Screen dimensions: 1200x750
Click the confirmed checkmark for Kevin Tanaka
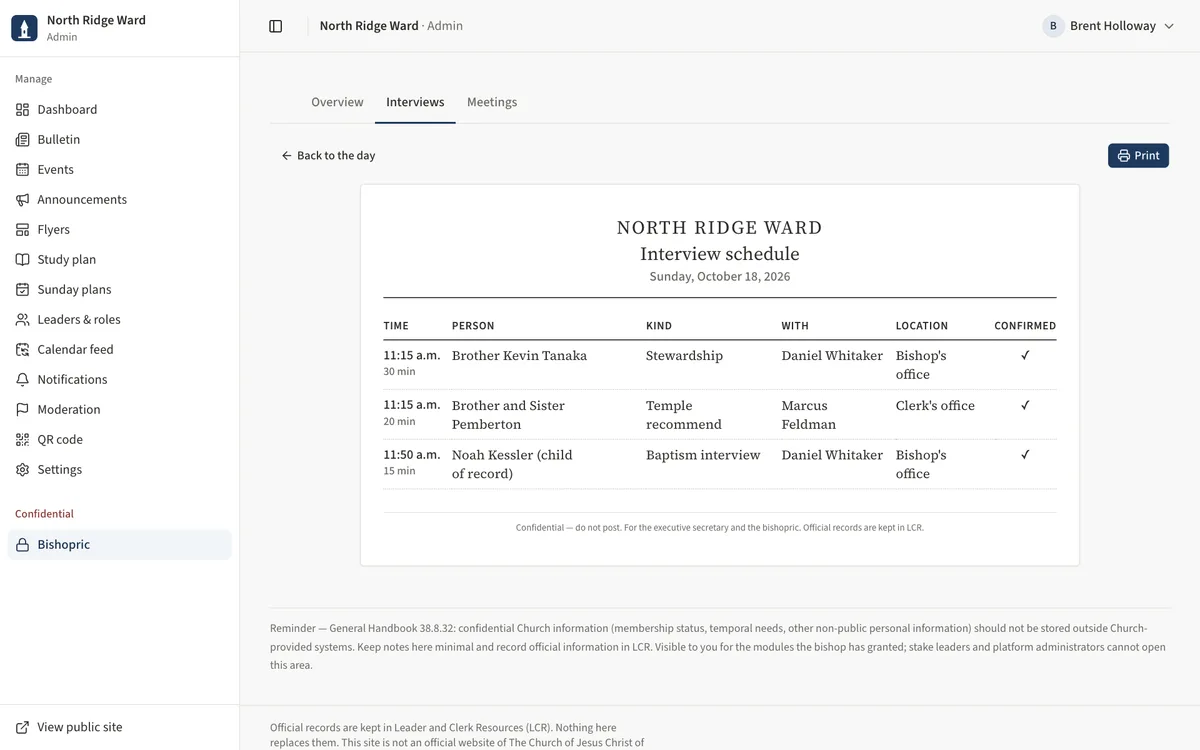[1025, 355]
